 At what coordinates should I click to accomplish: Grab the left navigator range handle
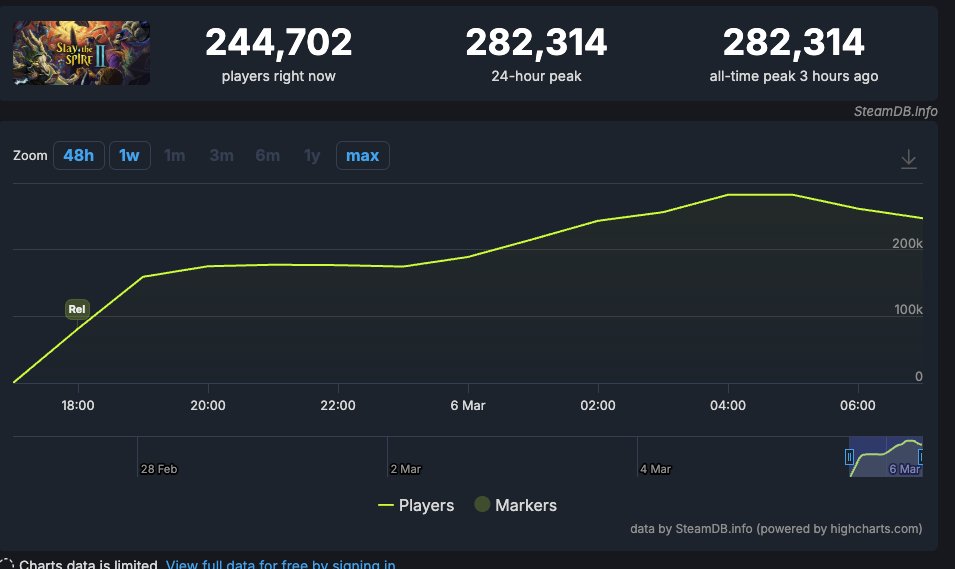point(849,457)
